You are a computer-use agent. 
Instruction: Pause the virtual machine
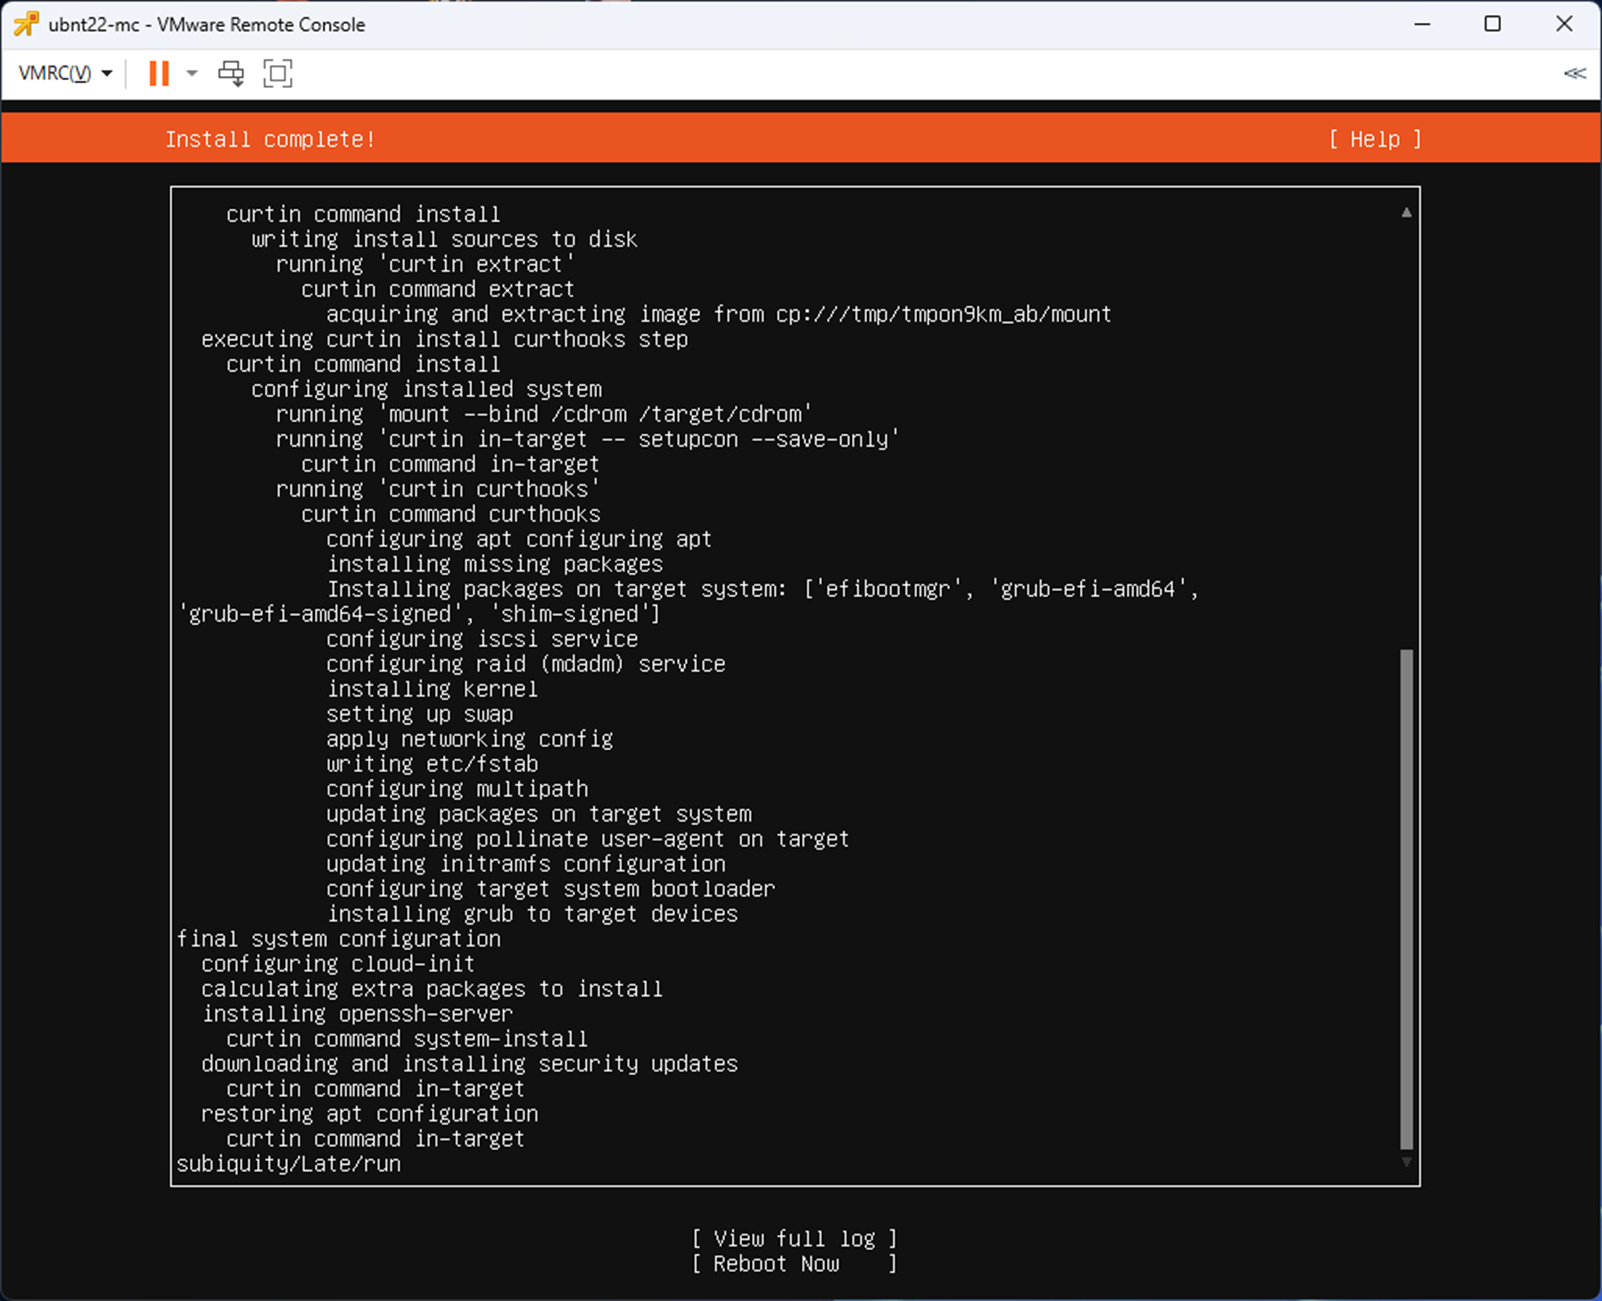point(159,73)
